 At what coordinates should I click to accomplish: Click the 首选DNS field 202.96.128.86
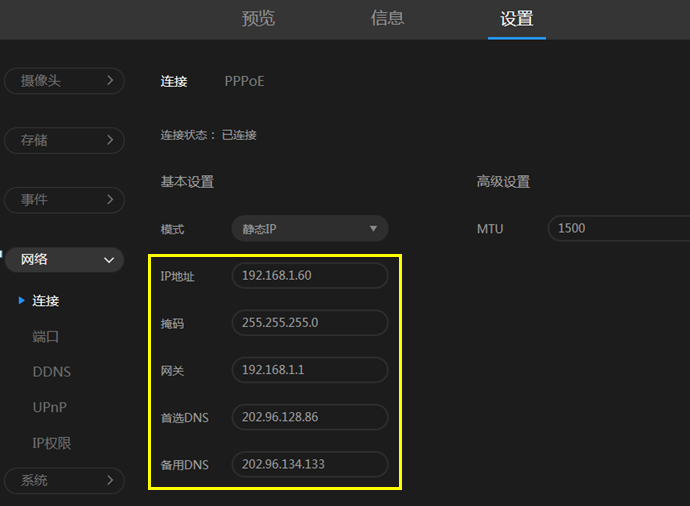310,417
